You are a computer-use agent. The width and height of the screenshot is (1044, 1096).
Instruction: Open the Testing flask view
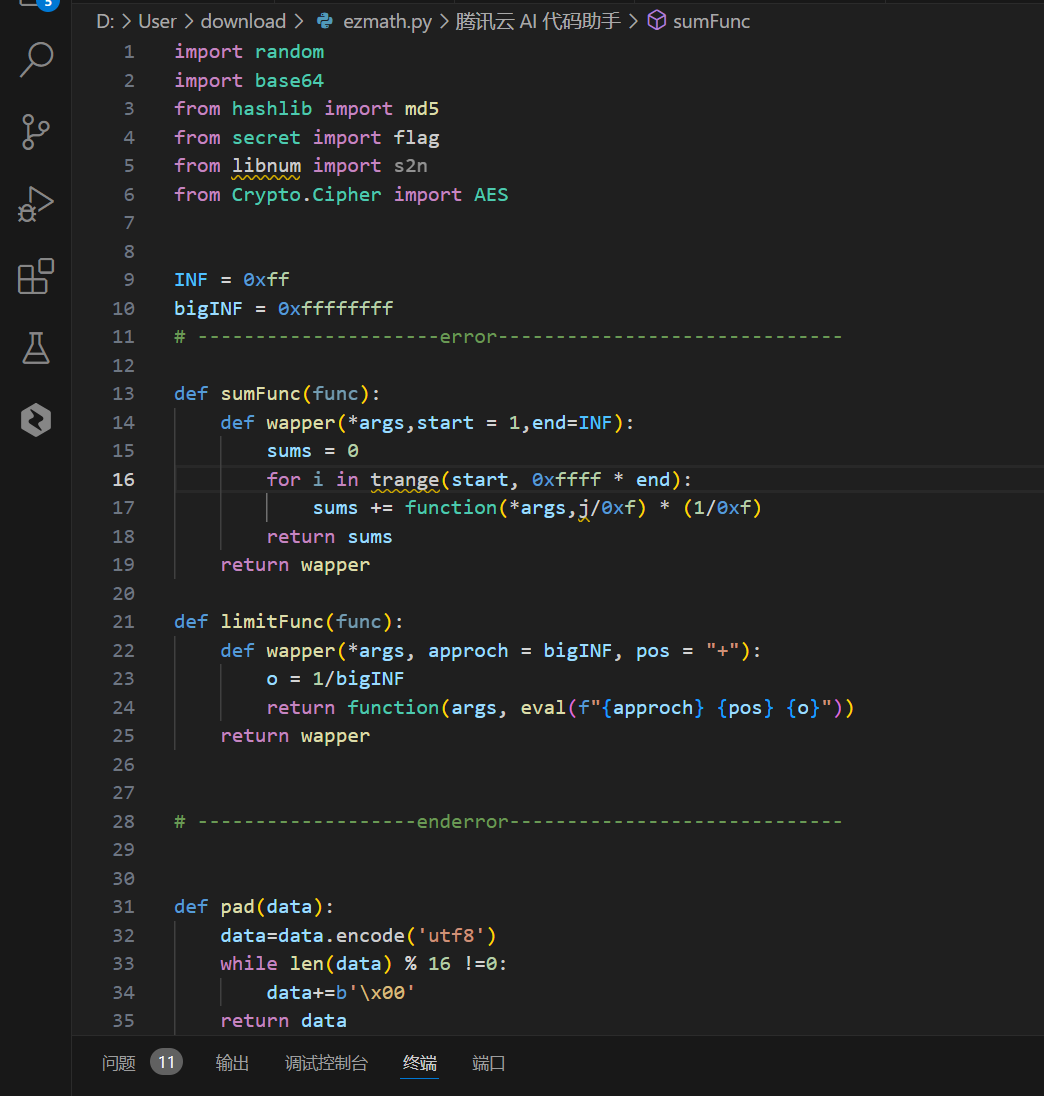(36, 349)
